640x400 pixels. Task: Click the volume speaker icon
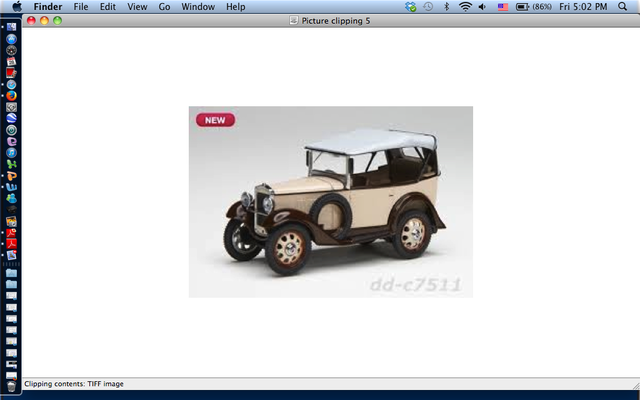(482, 7)
